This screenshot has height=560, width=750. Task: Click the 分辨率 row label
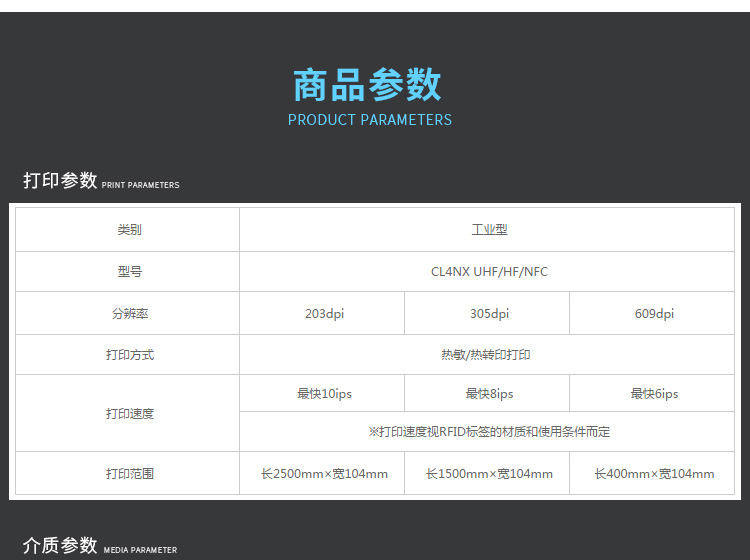click(129, 314)
